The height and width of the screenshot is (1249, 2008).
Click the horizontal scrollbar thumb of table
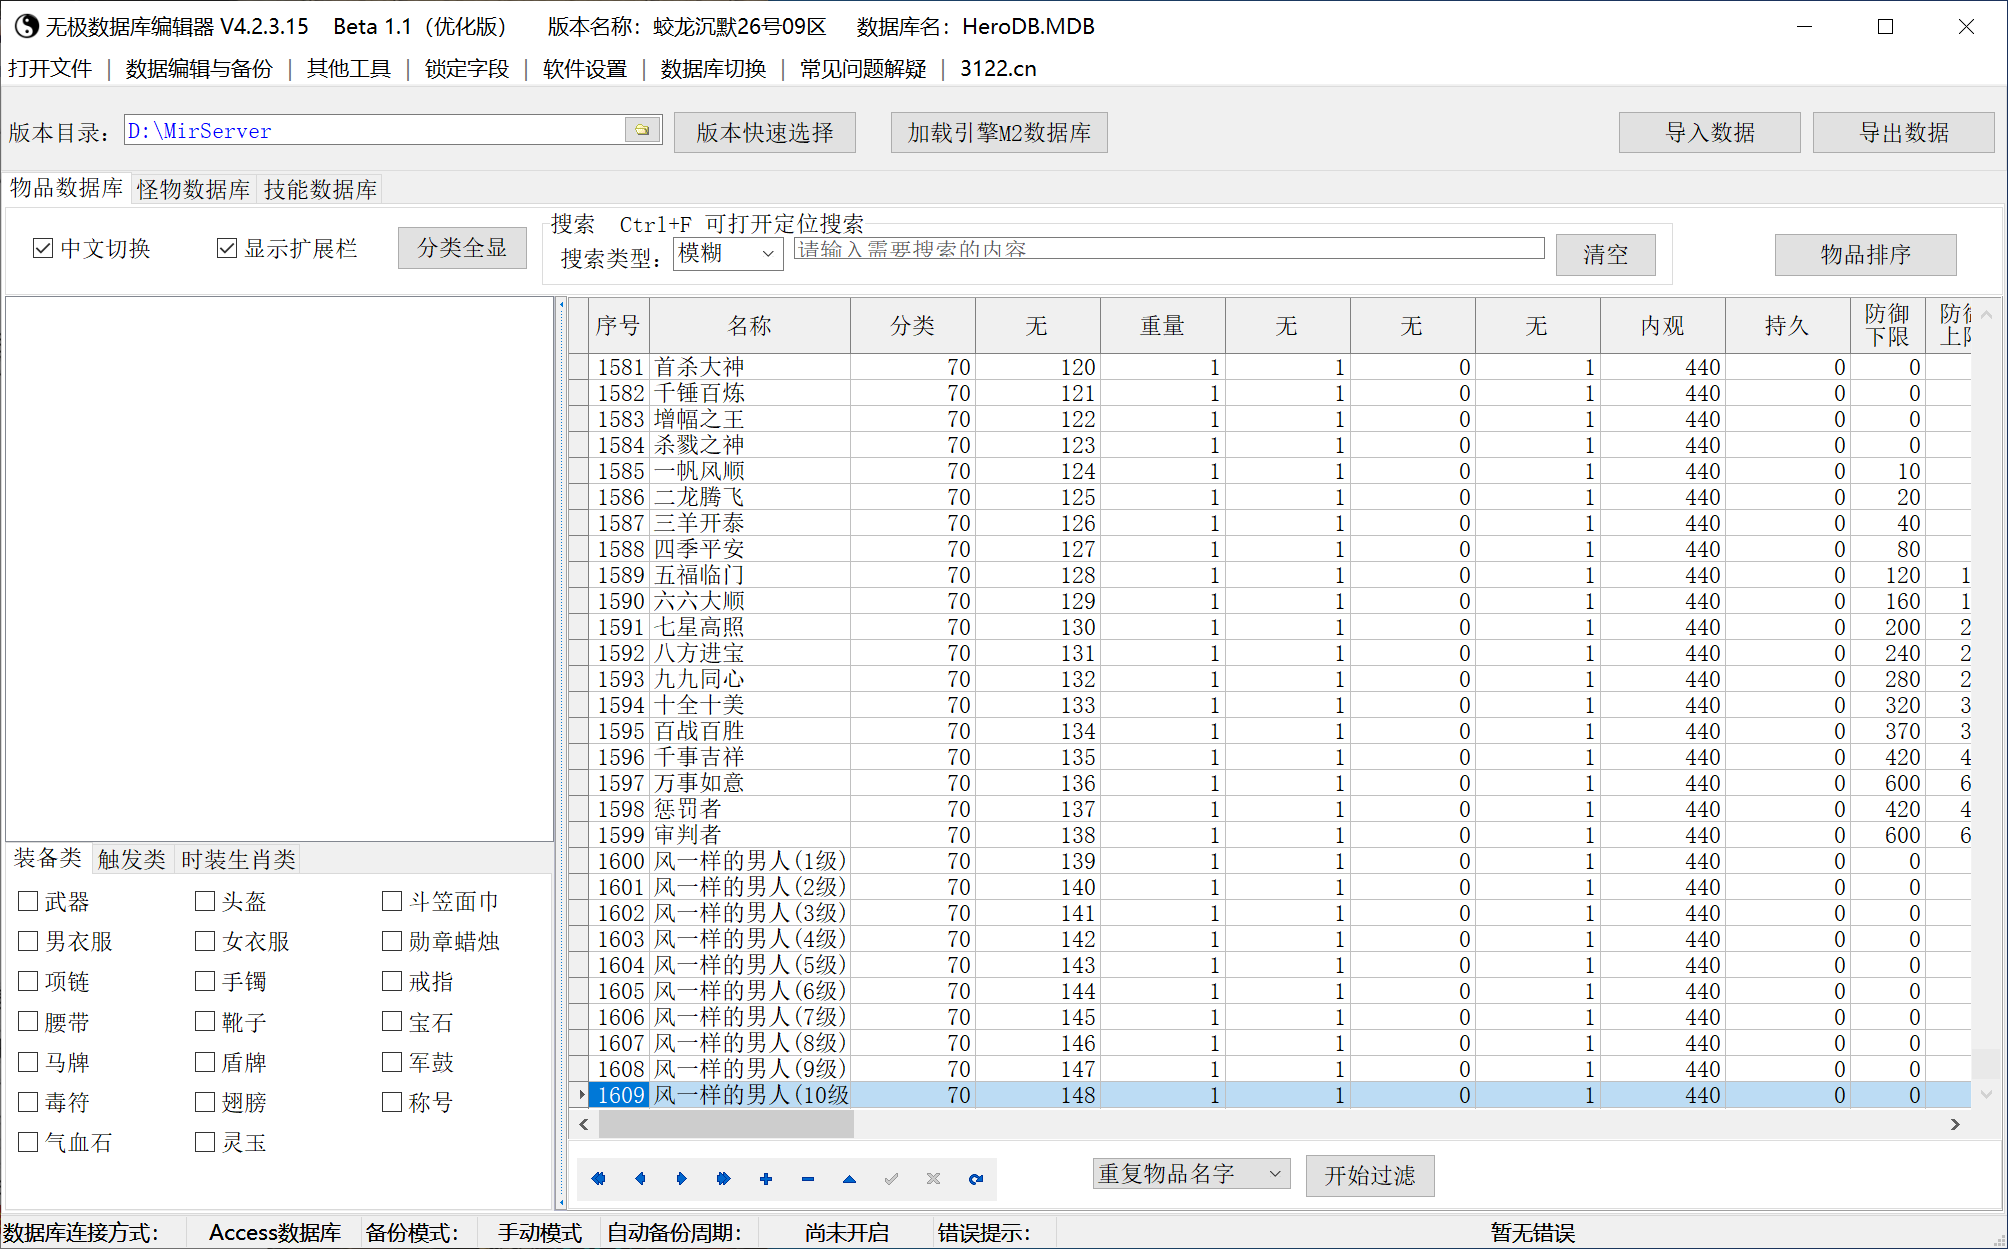click(726, 1124)
